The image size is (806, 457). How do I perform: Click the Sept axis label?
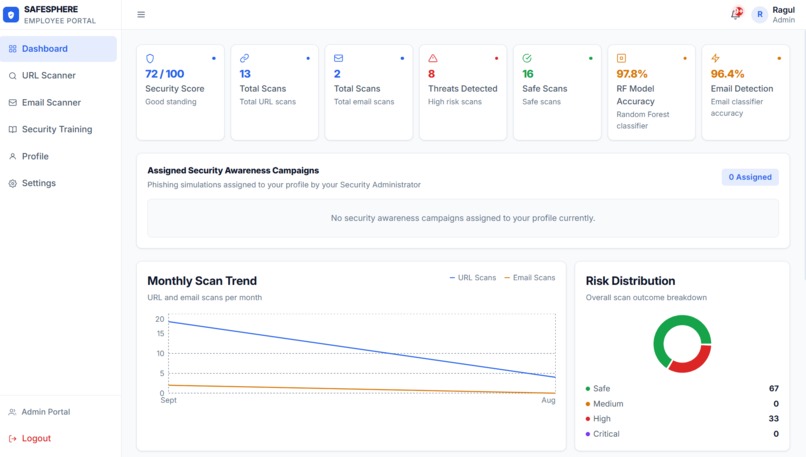pos(168,400)
